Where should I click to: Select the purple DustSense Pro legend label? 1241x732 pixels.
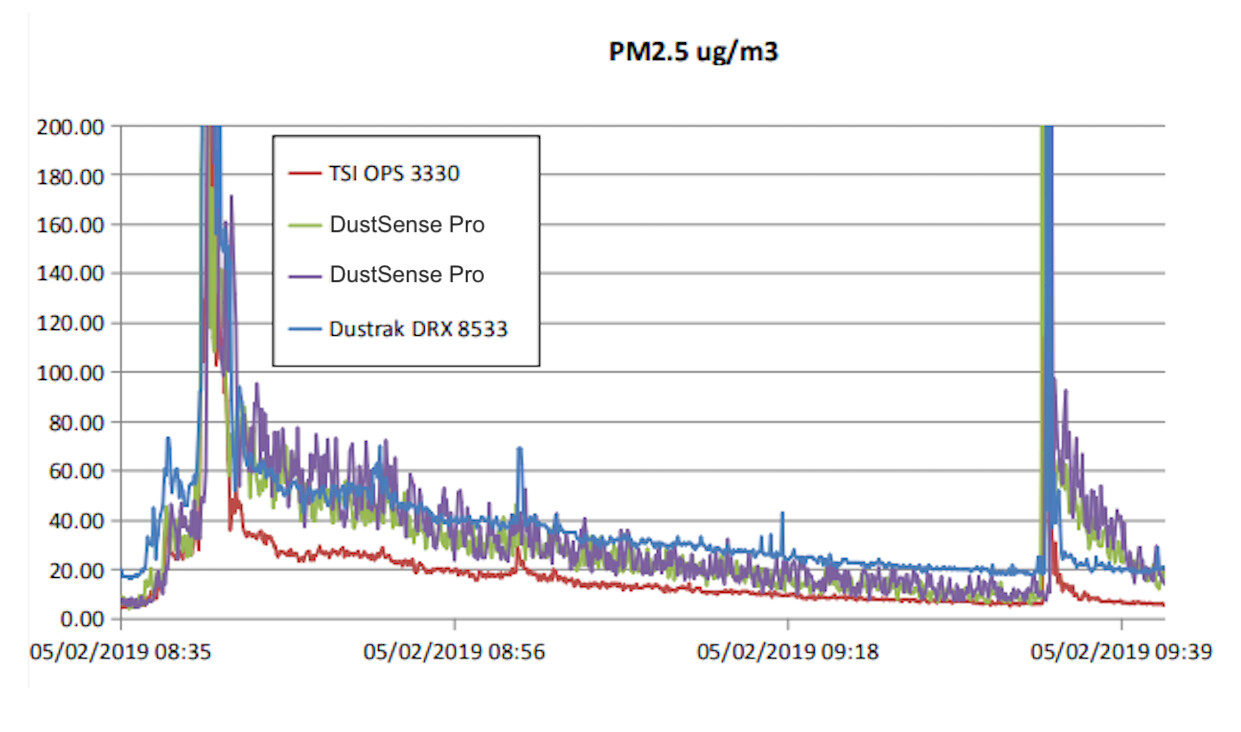[407, 275]
